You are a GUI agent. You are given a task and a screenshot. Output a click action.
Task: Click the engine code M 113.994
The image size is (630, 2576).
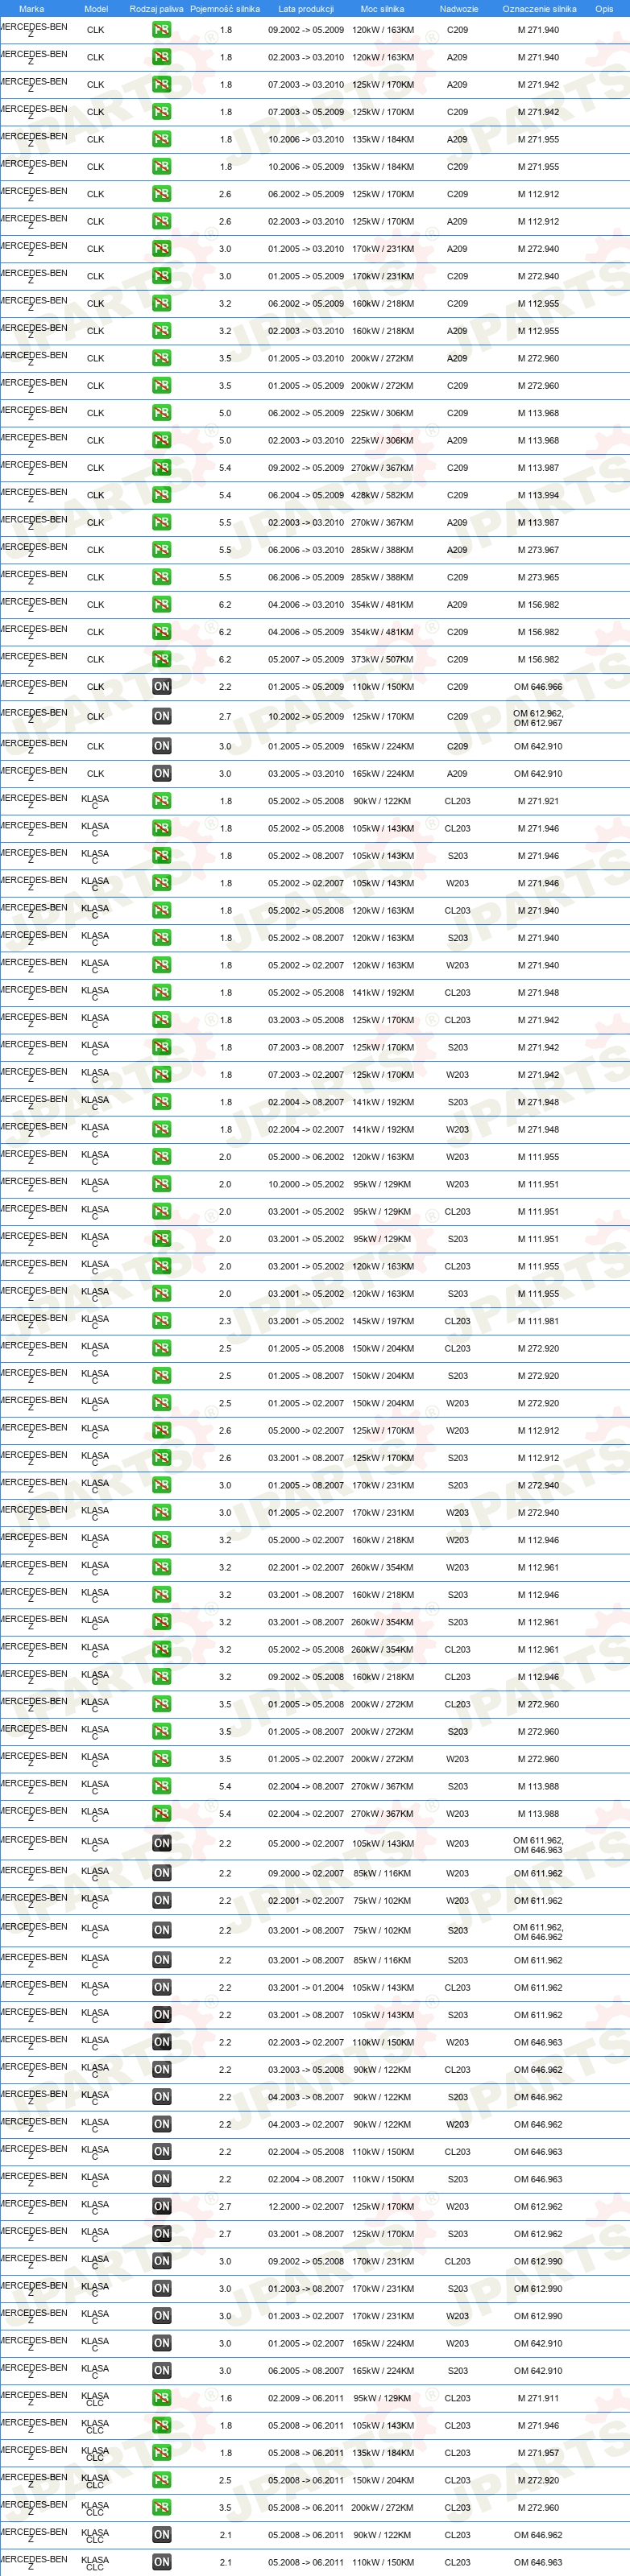click(538, 495)
